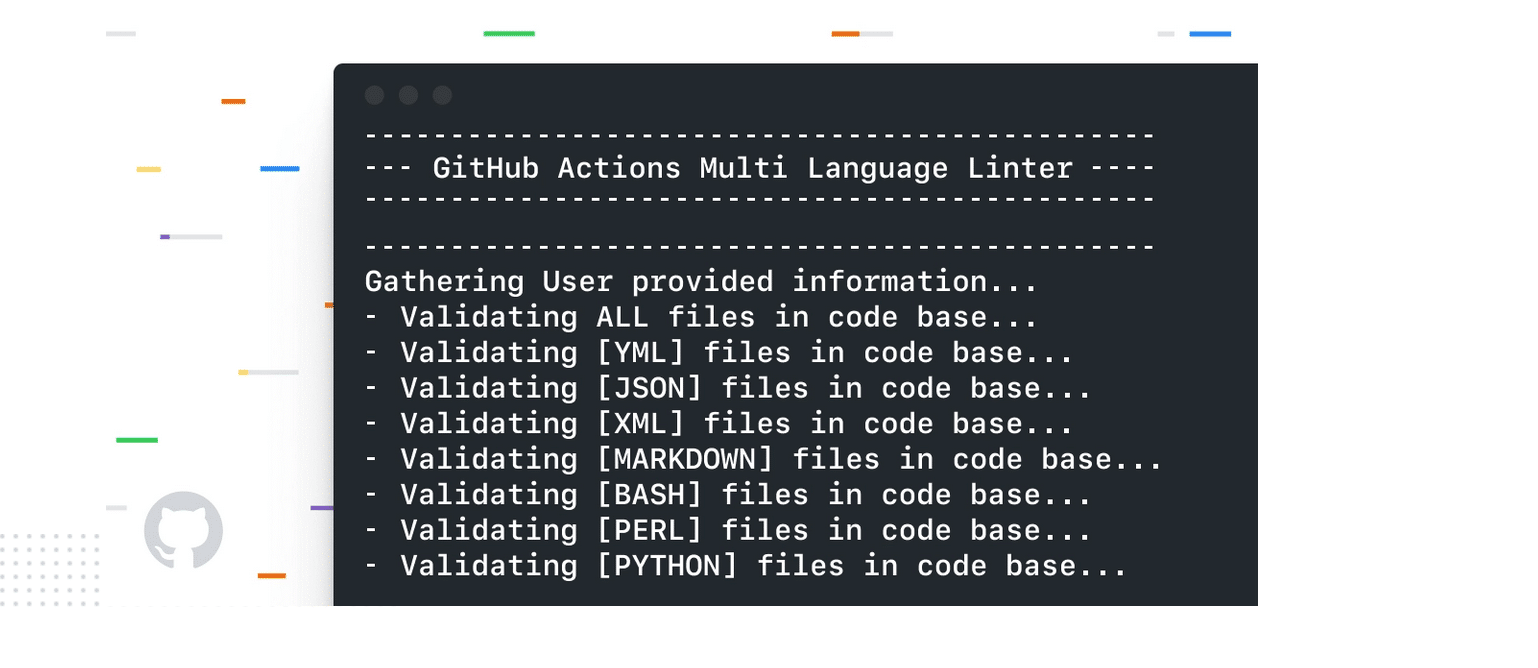1538x668 pixels.
Task: Click the [YML] validation line
Action: tap(718, 353)
